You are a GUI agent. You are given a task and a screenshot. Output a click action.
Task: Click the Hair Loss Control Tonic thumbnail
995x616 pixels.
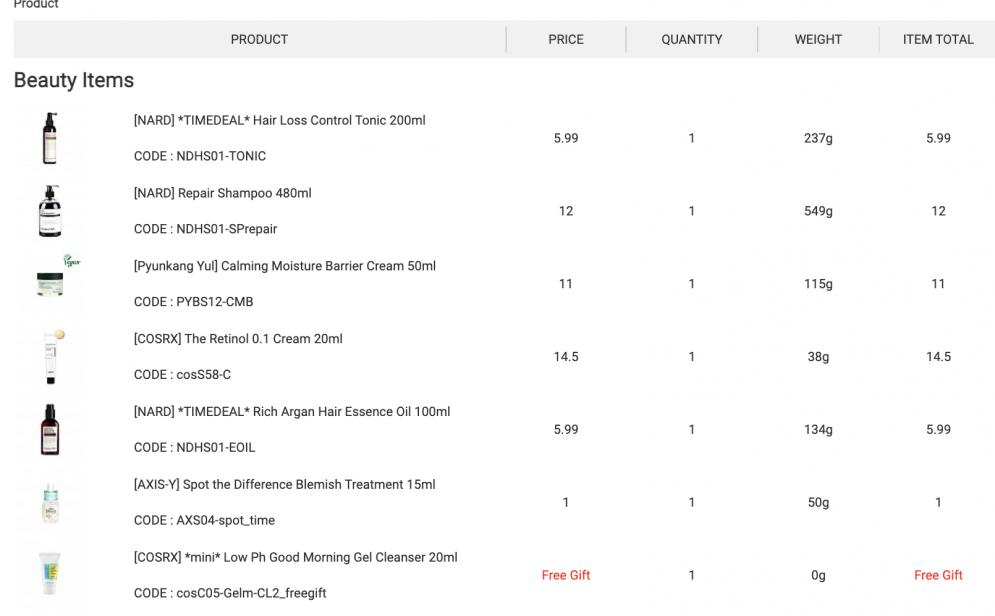coord(49,138)
